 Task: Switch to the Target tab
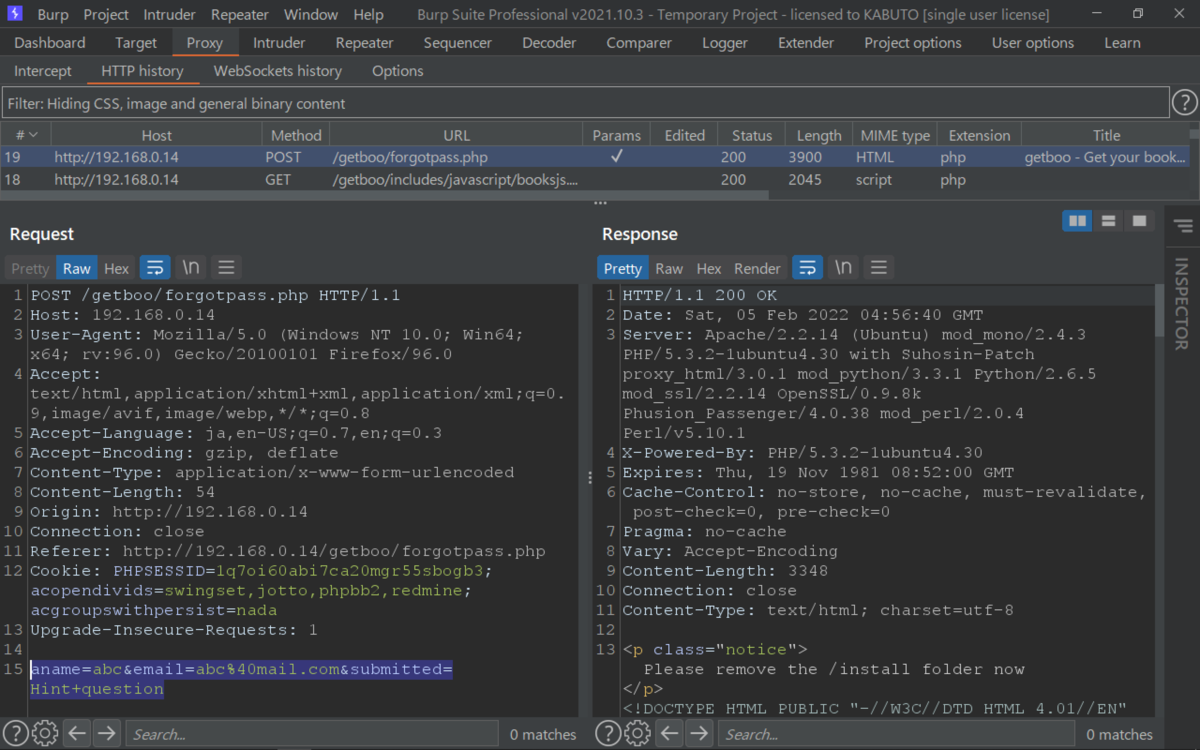[x=136, y=43]
